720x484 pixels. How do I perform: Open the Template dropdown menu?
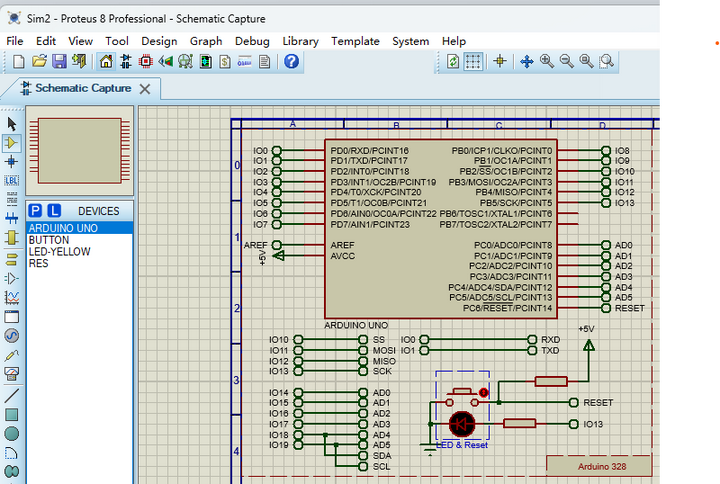point(355,41)
